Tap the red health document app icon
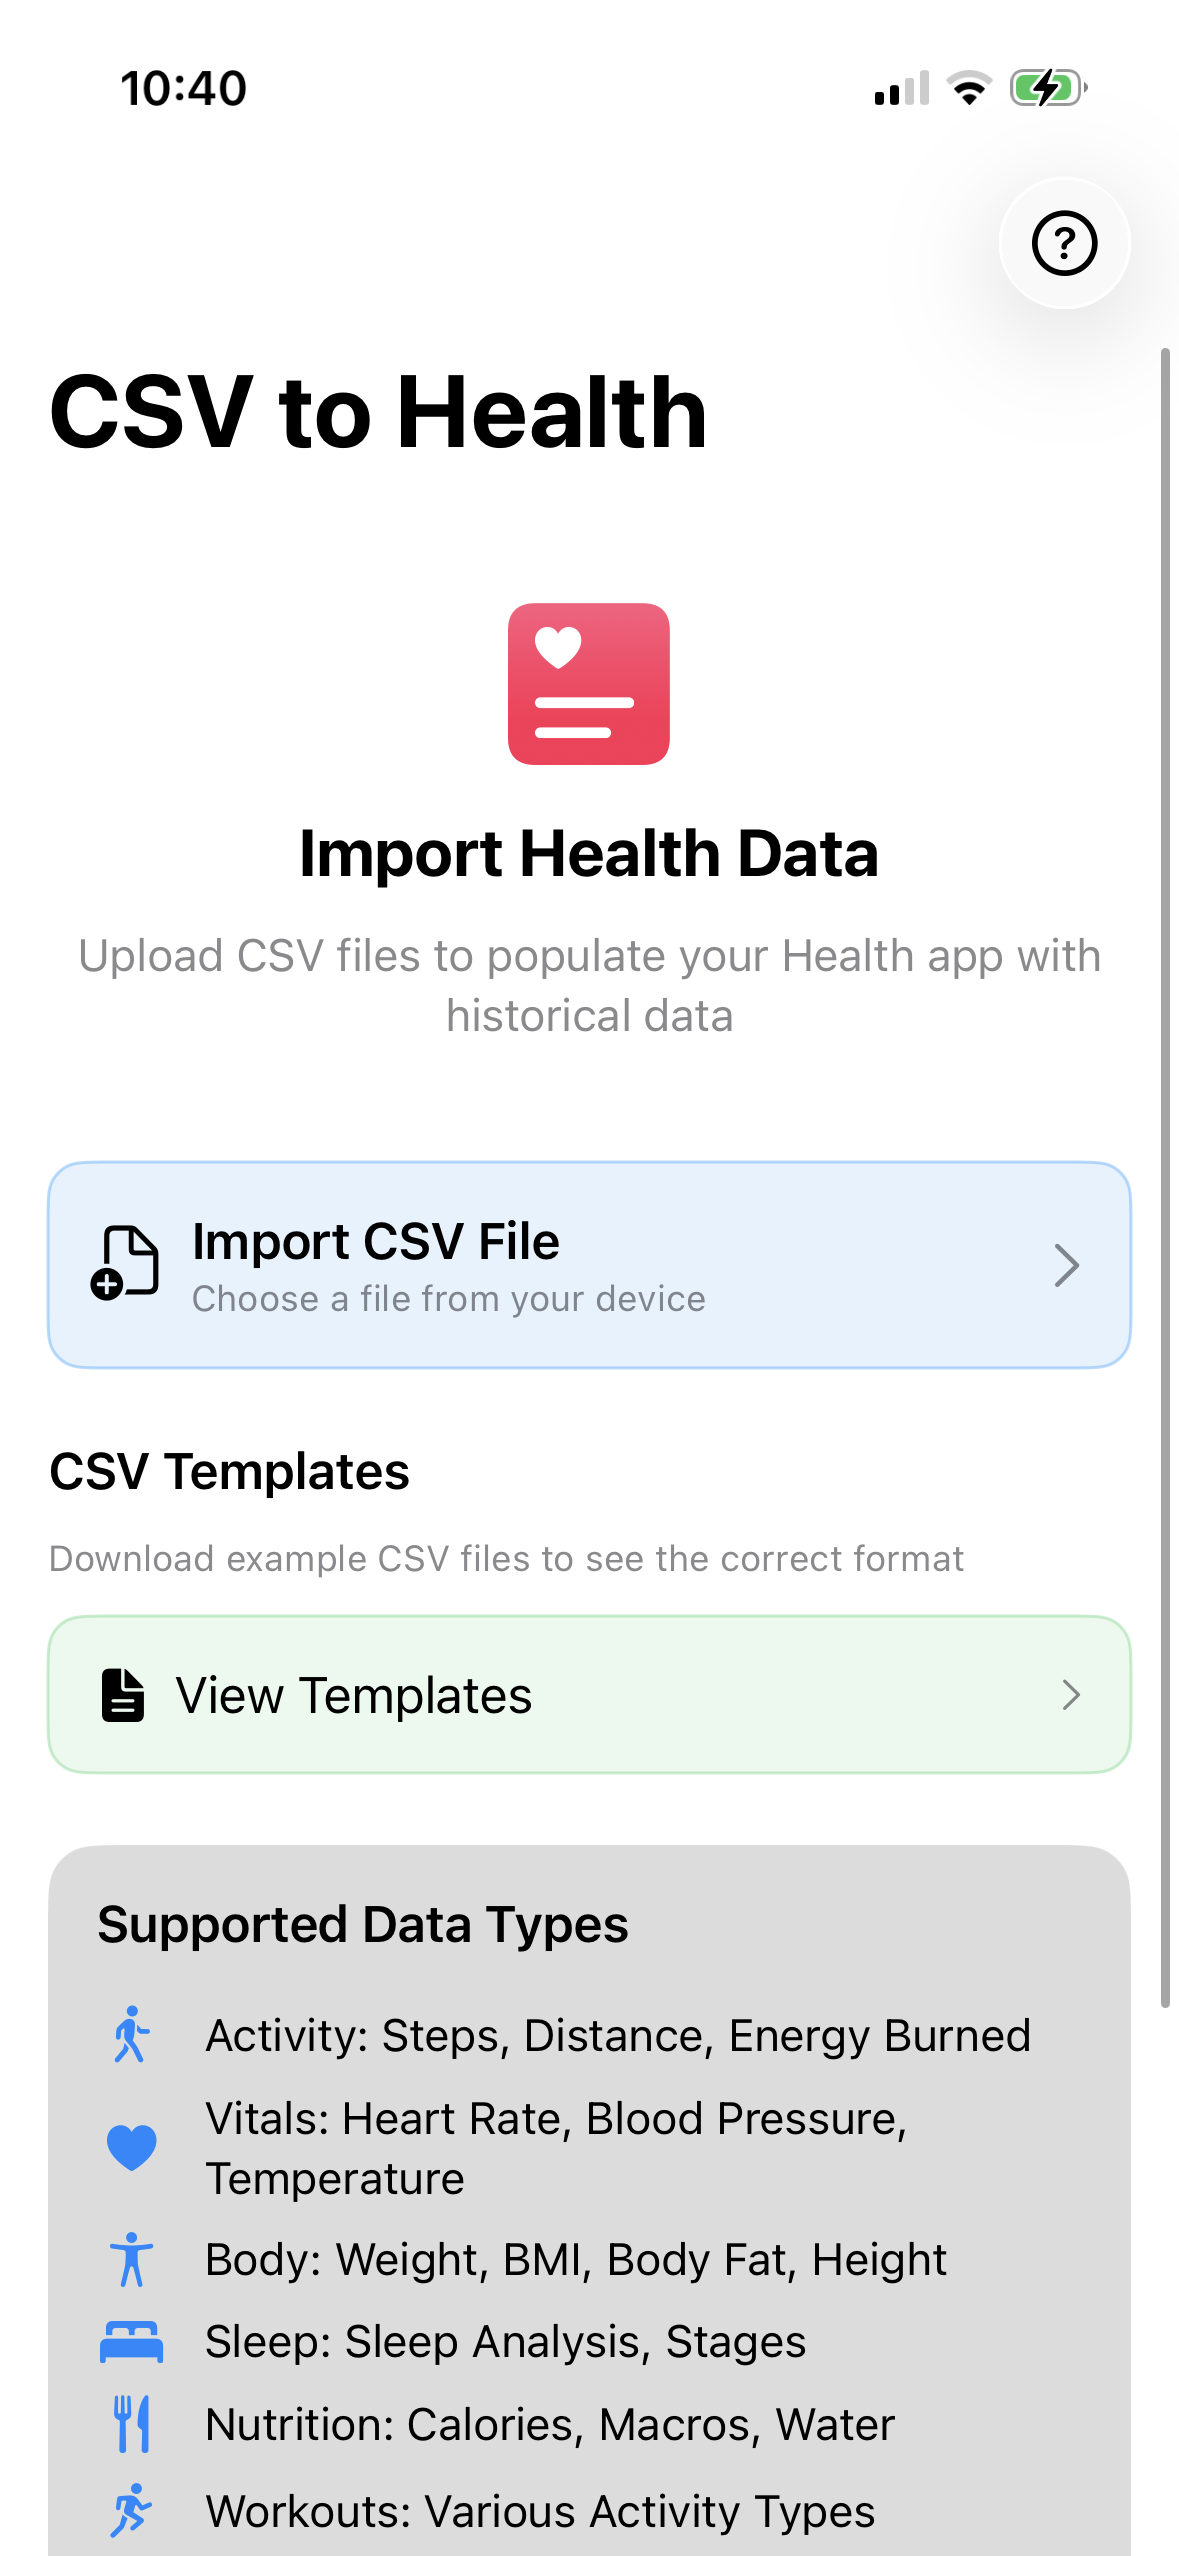Viewport: 1179px width, 2556px height. click(589, 684)
